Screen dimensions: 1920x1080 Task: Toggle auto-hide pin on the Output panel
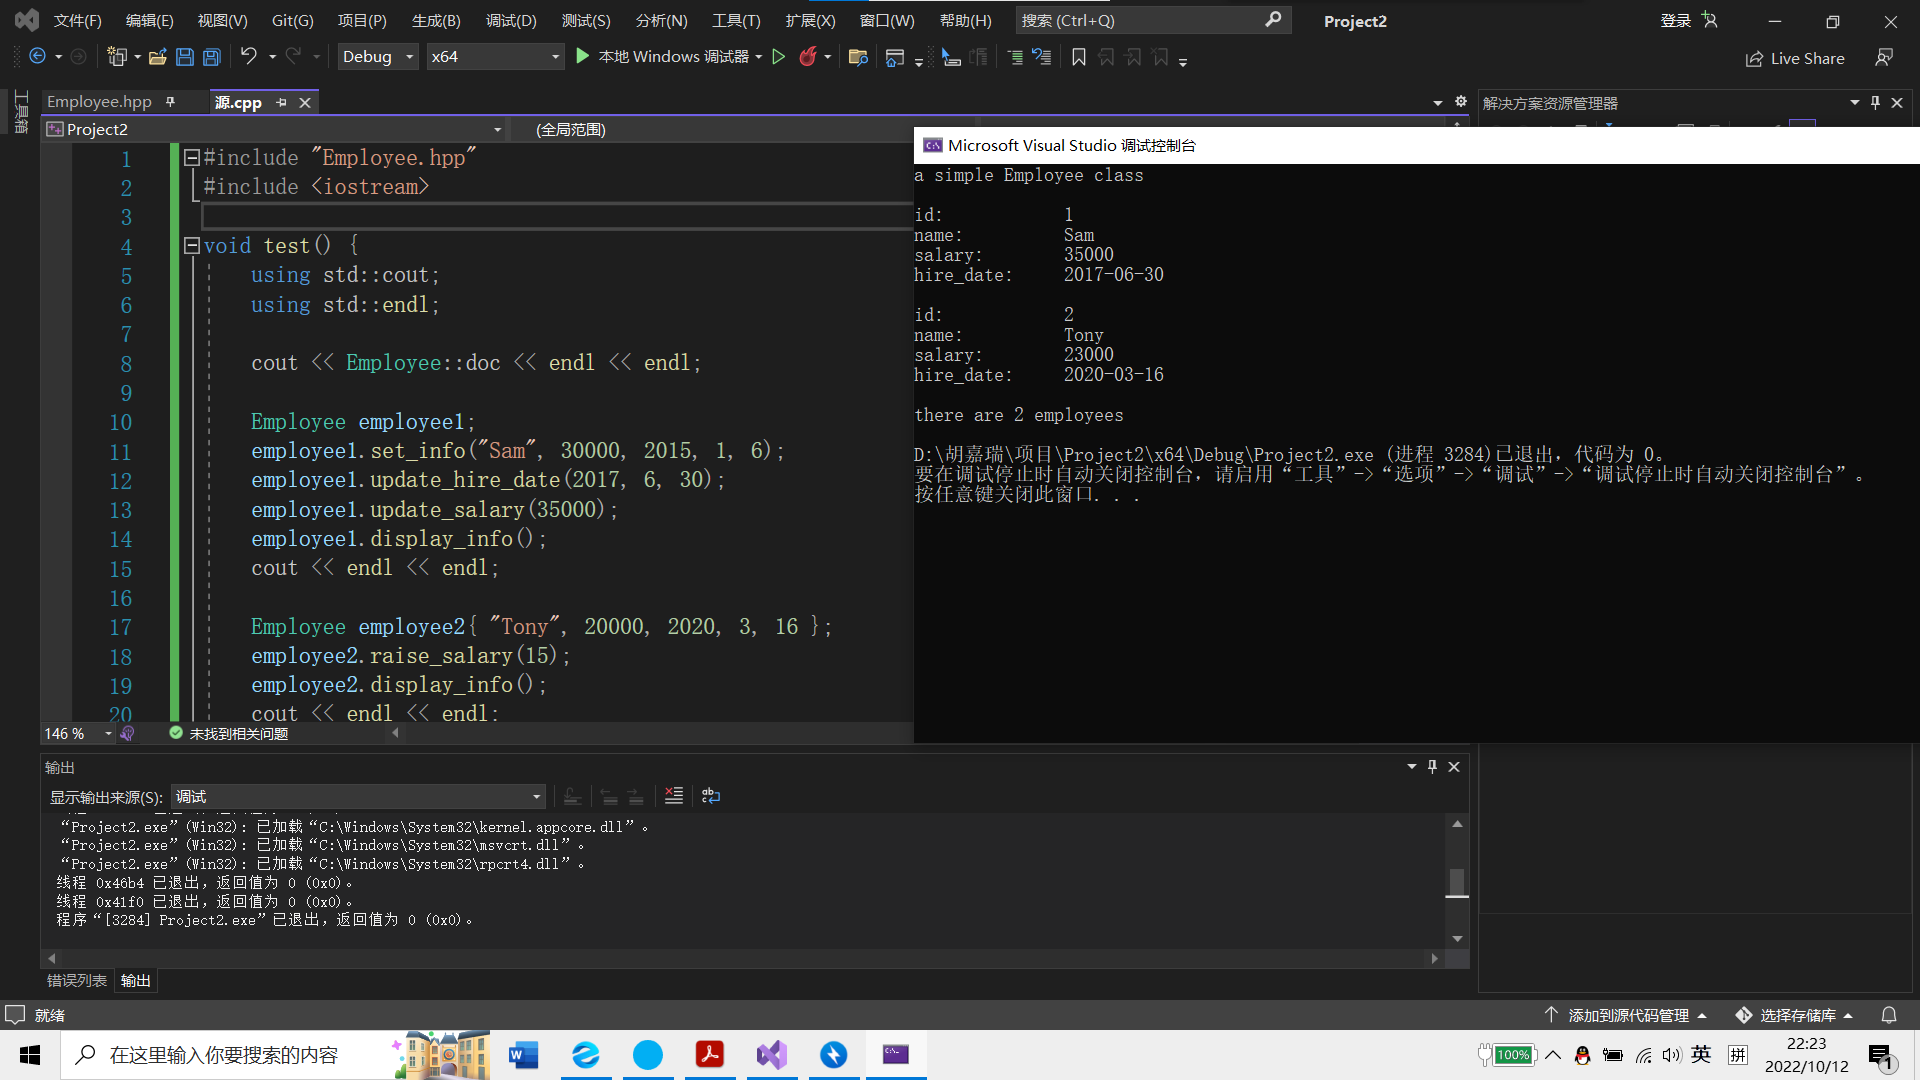(x=1432, y=767)
